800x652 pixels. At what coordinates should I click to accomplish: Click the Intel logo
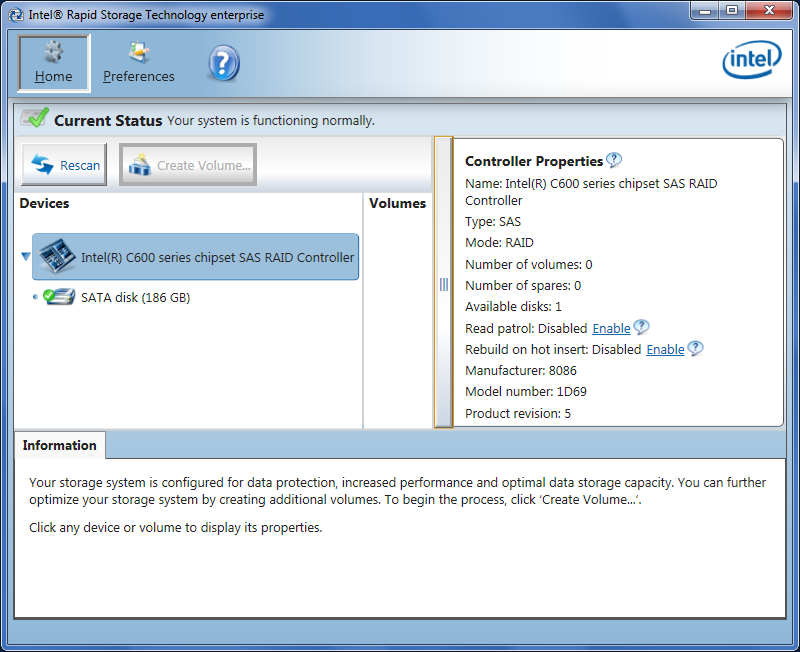click(x=752, y=60)
